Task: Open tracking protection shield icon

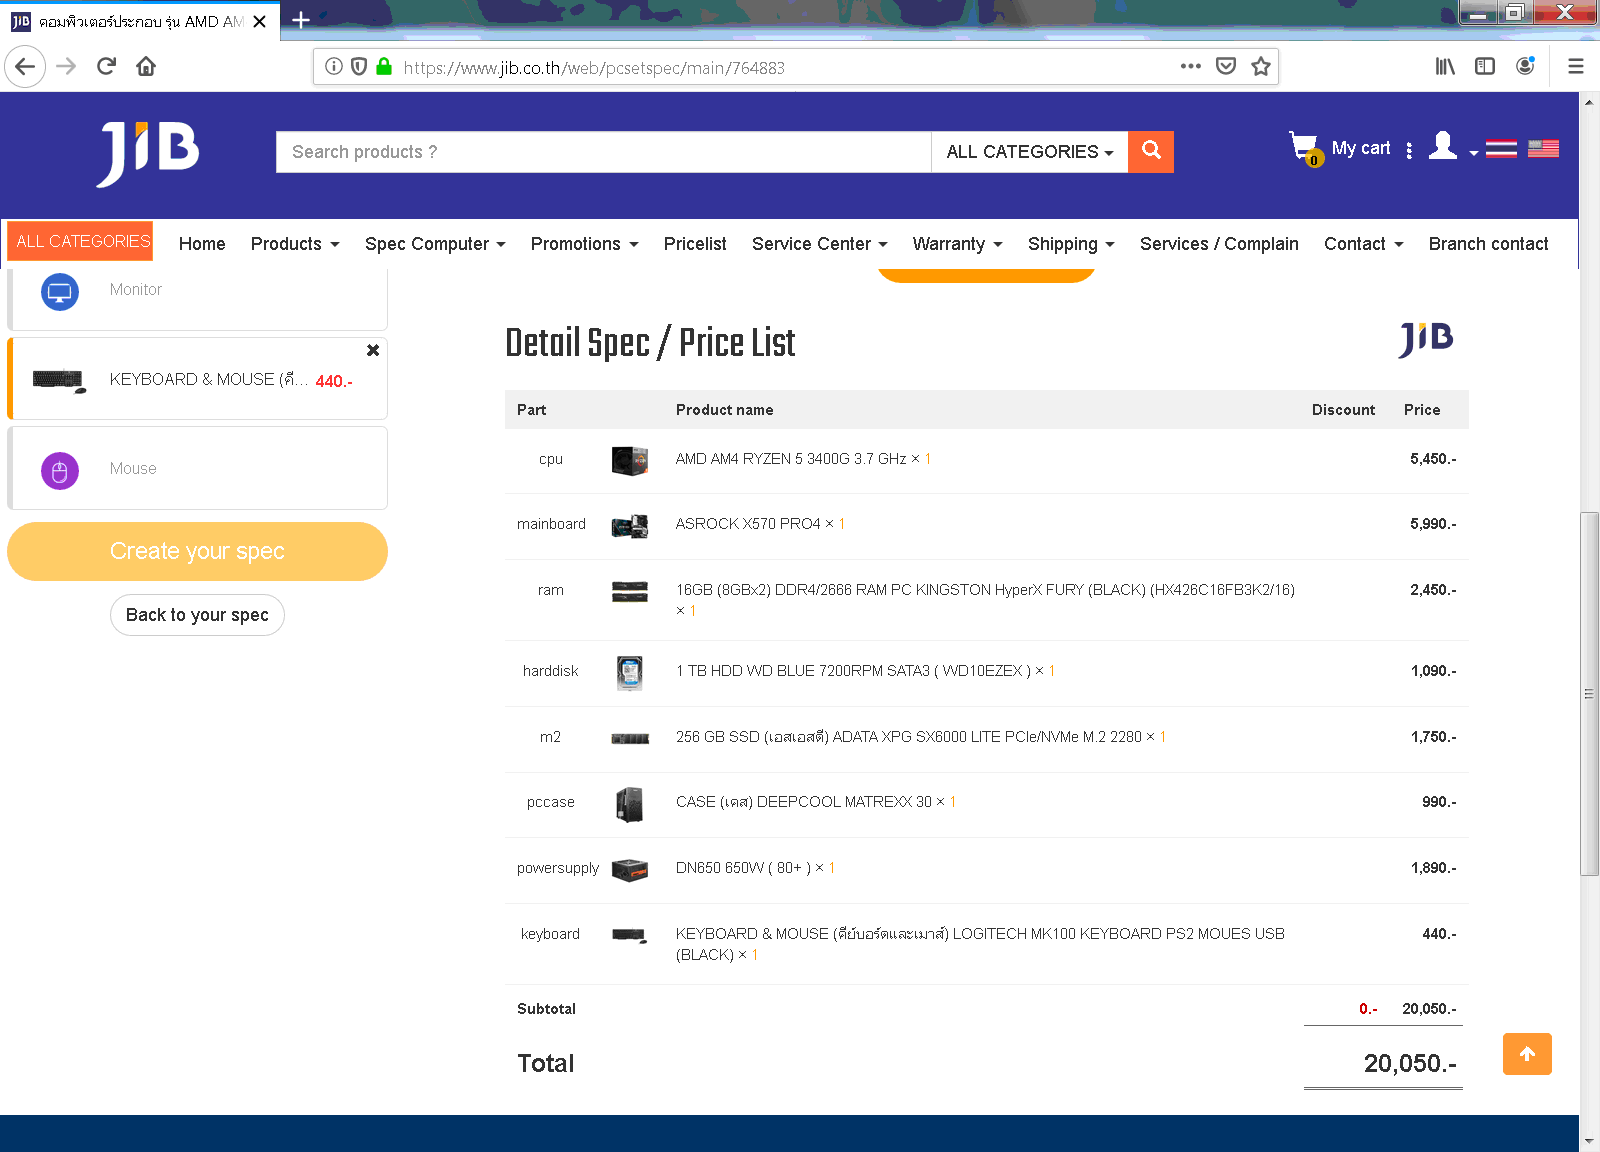Action: 359,67
